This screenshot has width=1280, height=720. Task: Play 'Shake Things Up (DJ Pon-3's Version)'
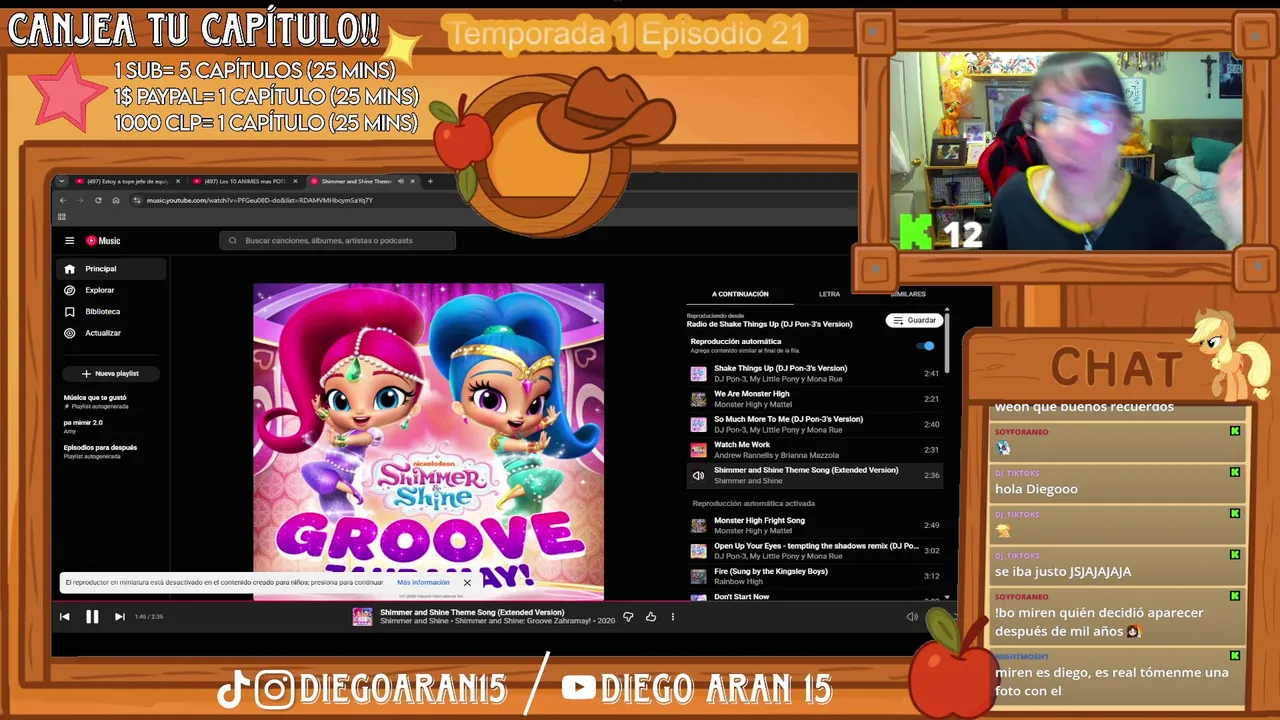tap(815, 373)
